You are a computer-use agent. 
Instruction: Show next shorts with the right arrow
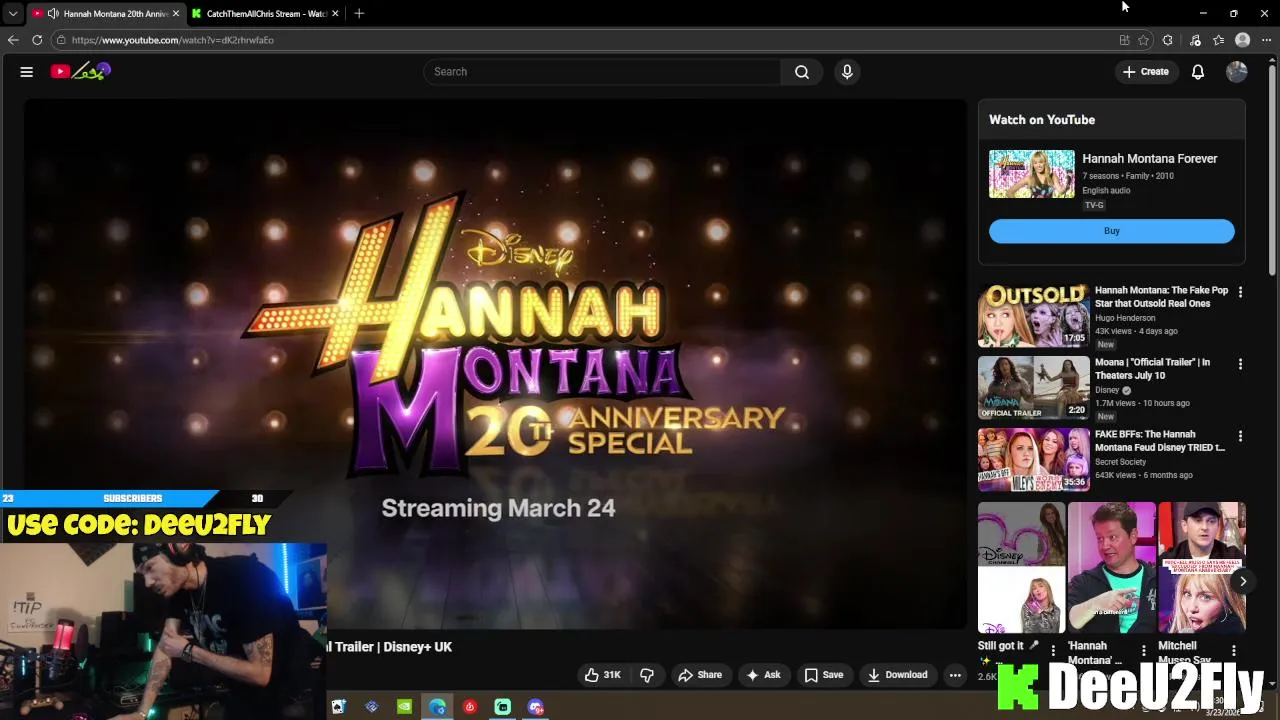coord(1243,581)
